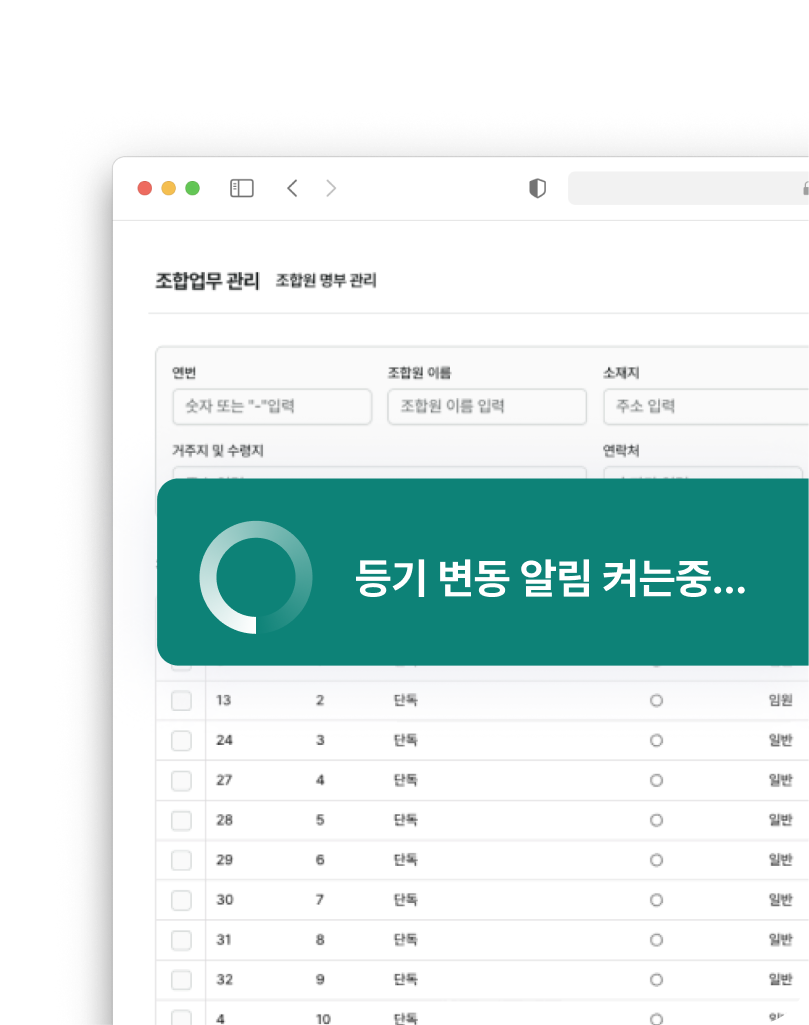Click the 거주지 및 수령지 label
Image resolution: width=809 pixels, height=1025 pixels.
(x=218, y=450)
